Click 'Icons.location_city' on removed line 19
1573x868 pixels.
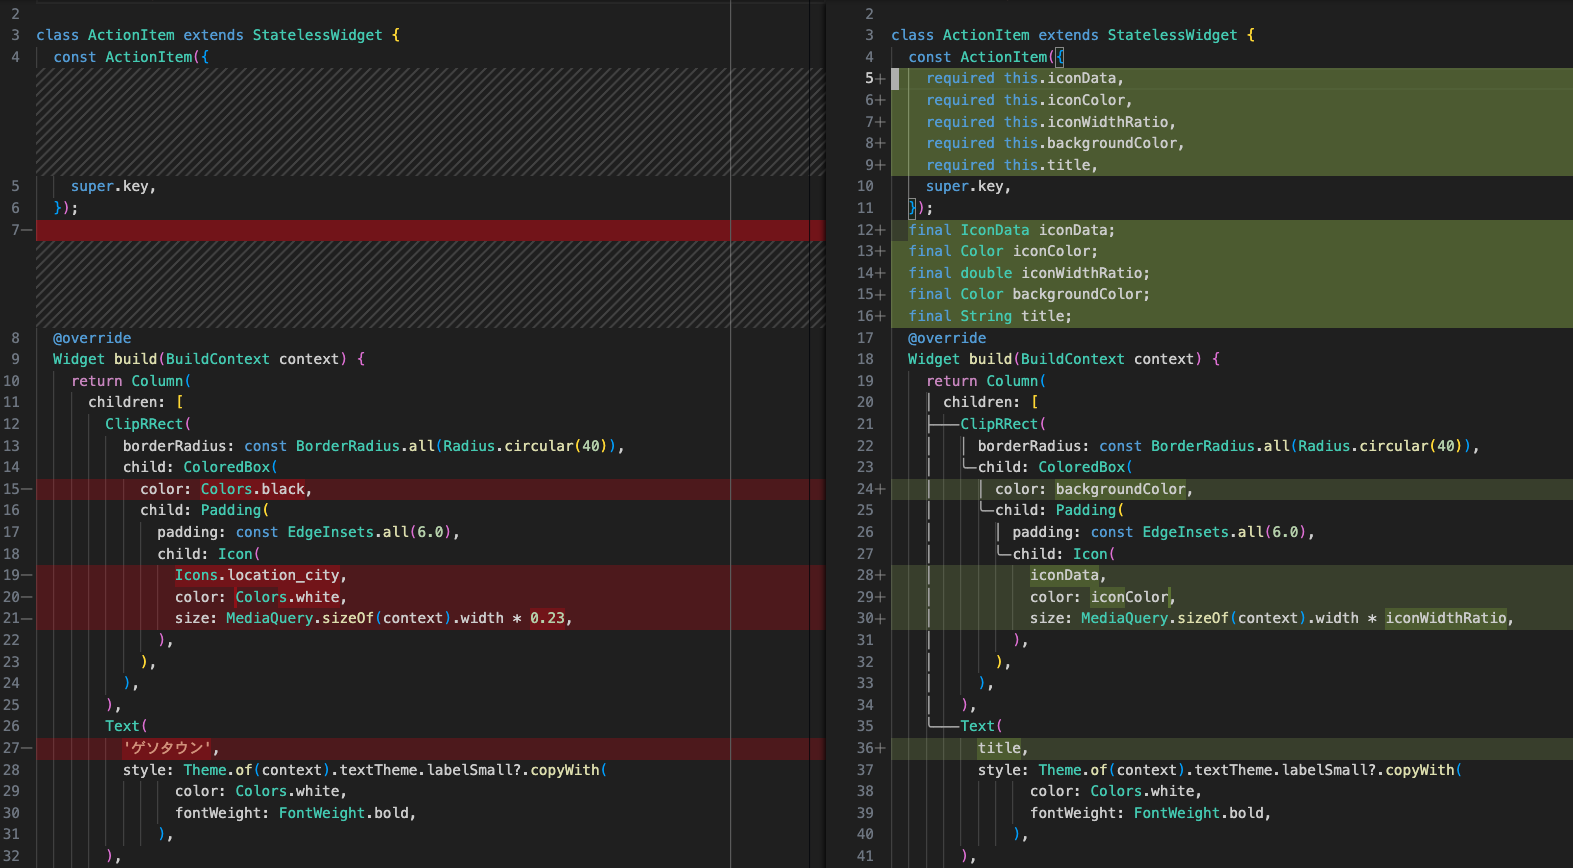click(258, 575)
